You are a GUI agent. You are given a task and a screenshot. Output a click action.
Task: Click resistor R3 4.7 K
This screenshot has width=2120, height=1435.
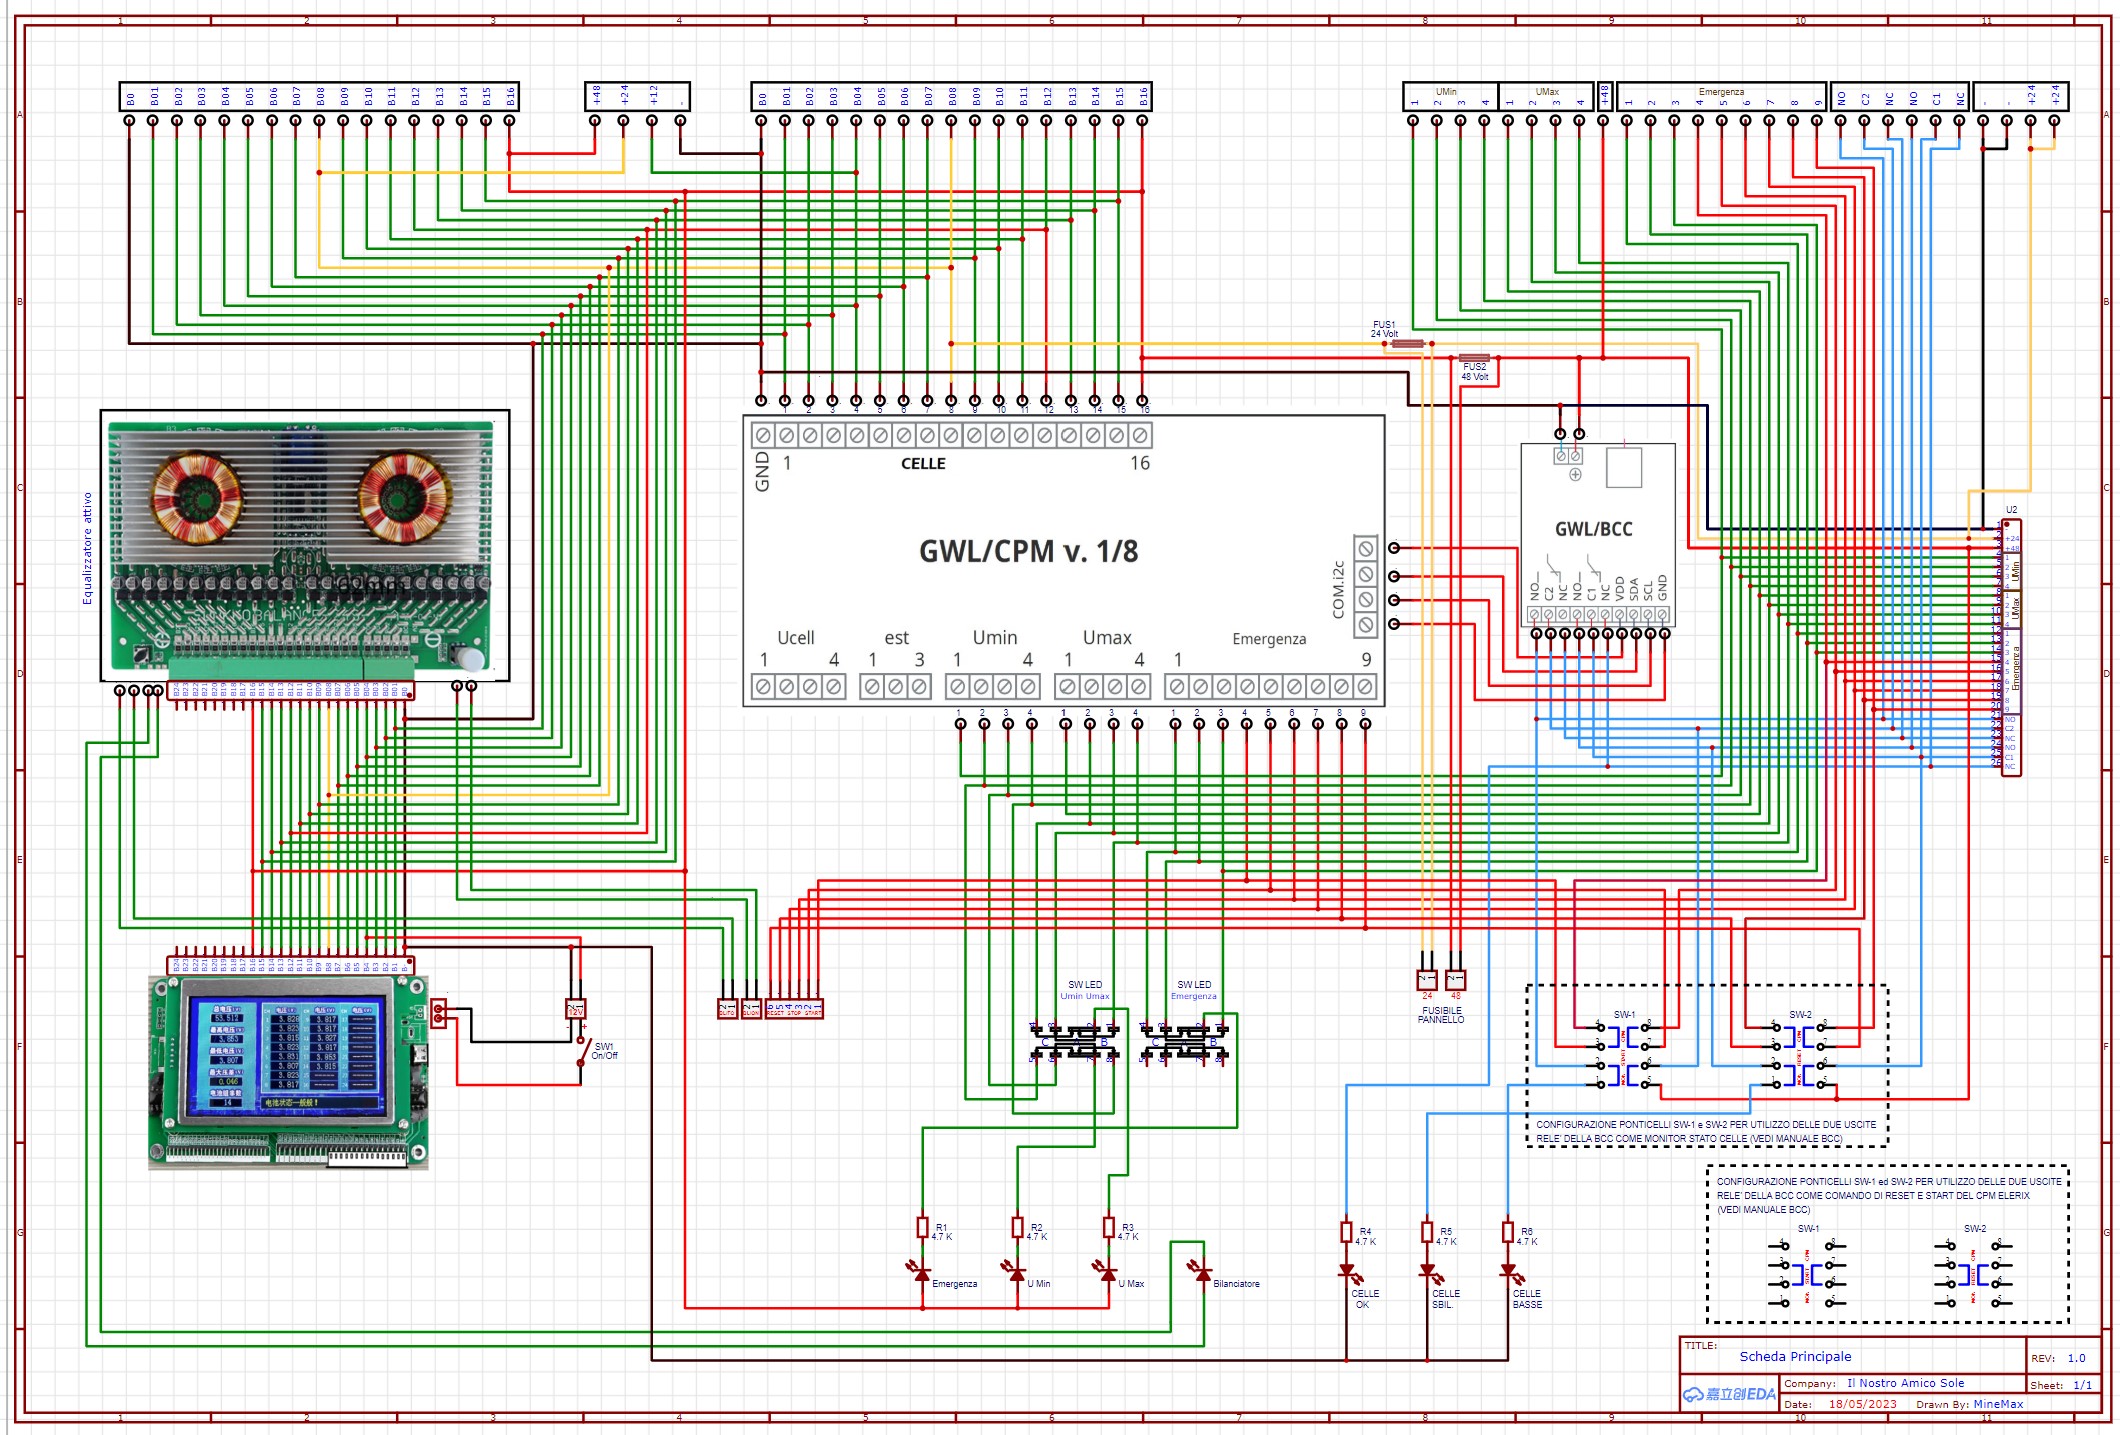(1108, 1227)
